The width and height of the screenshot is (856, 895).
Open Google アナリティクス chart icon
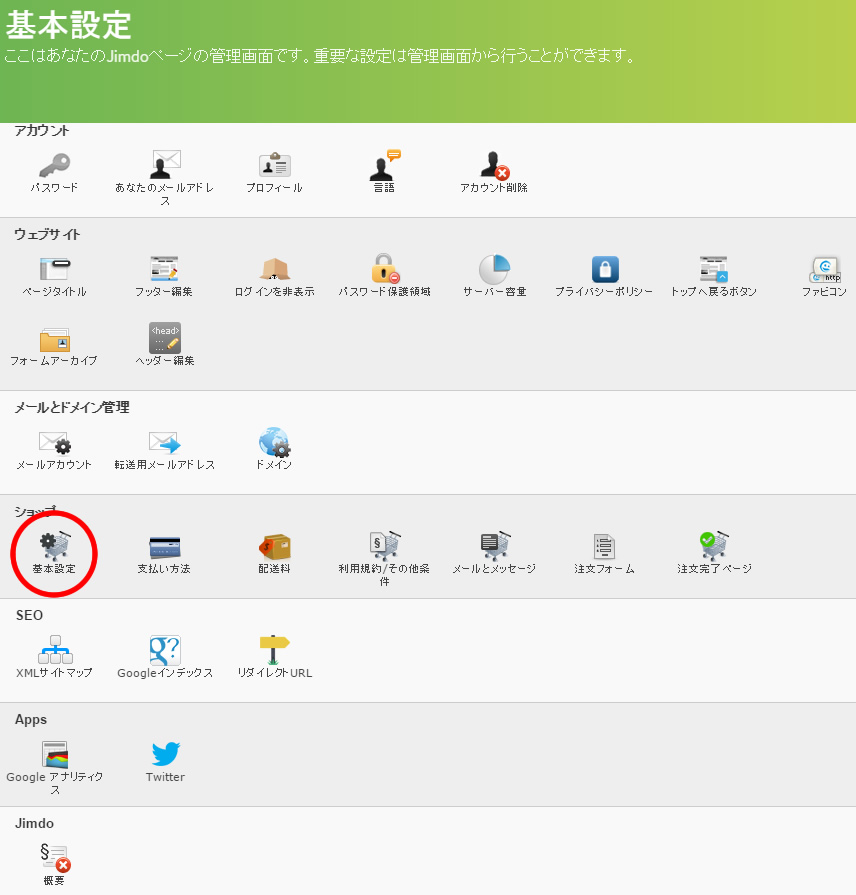click(55, 755)
